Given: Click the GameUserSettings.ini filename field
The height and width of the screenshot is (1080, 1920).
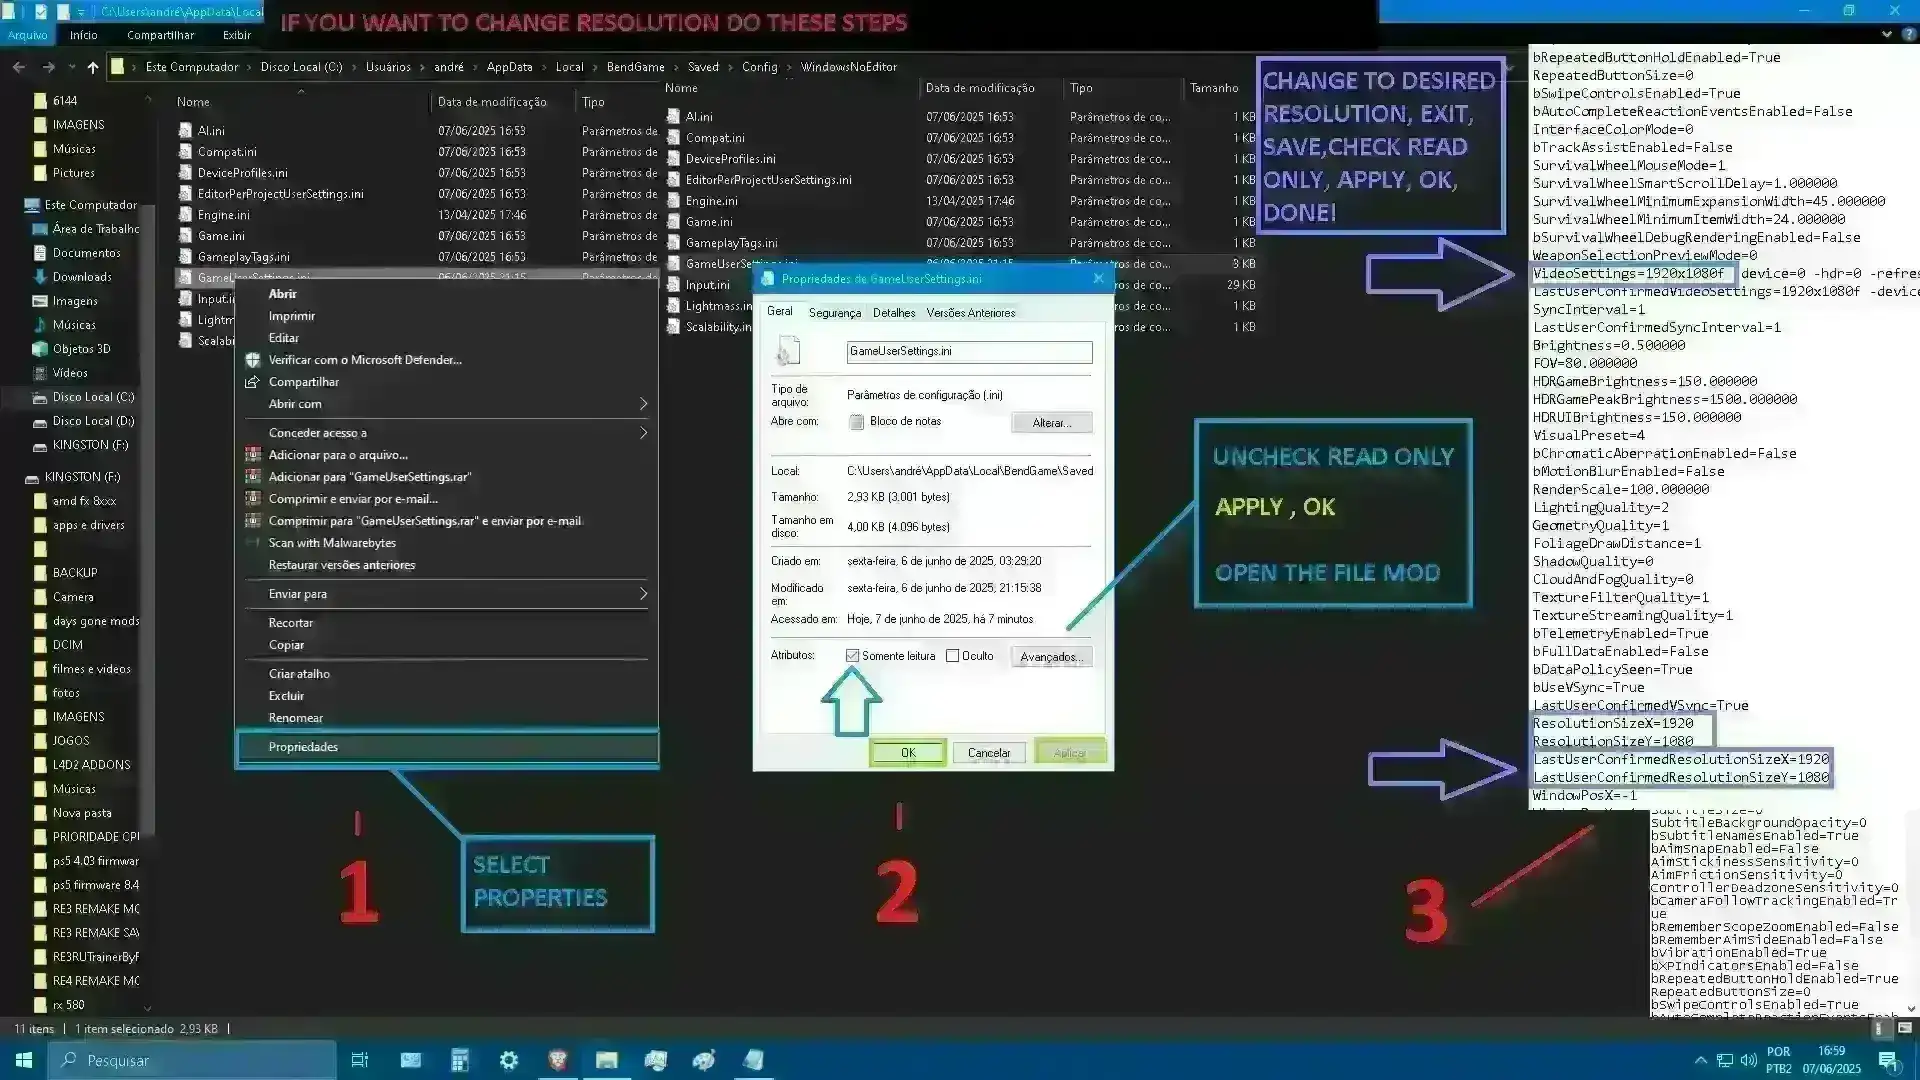Looking at the screenshot, I should pyautogui.click(x=968, y=352).
